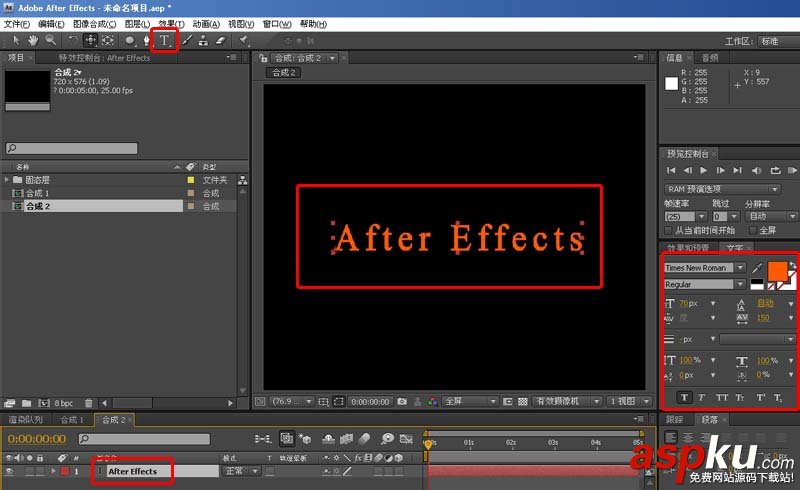This screenshot has width=800, height=490.
Task: Toggle transparency grid in viewer
Action: pyautogui.click(x=522, y=402)
